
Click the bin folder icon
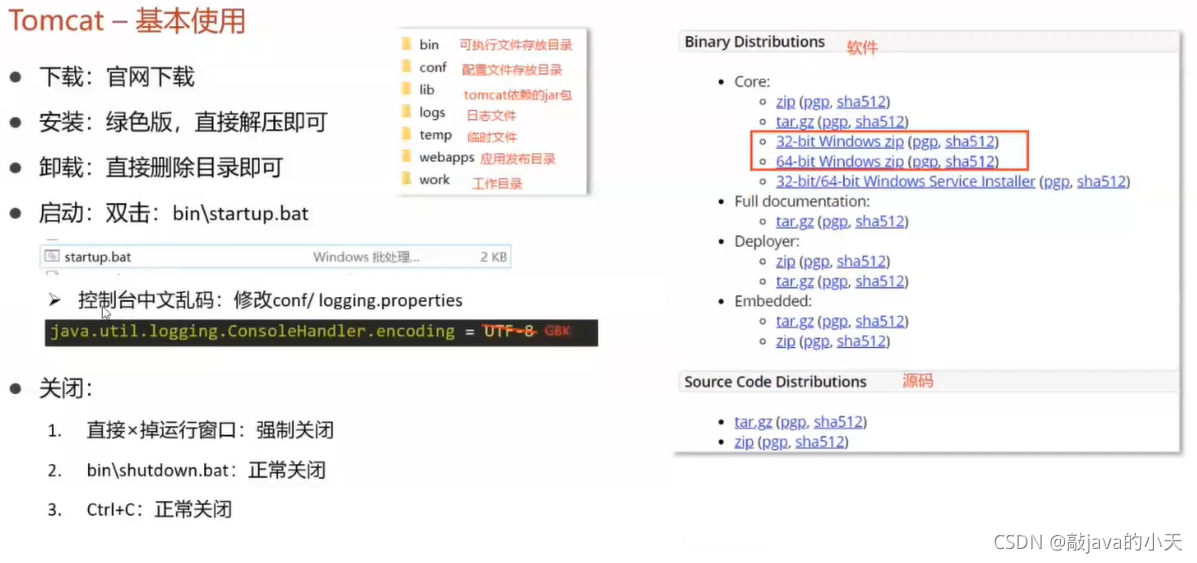[405, 44]
